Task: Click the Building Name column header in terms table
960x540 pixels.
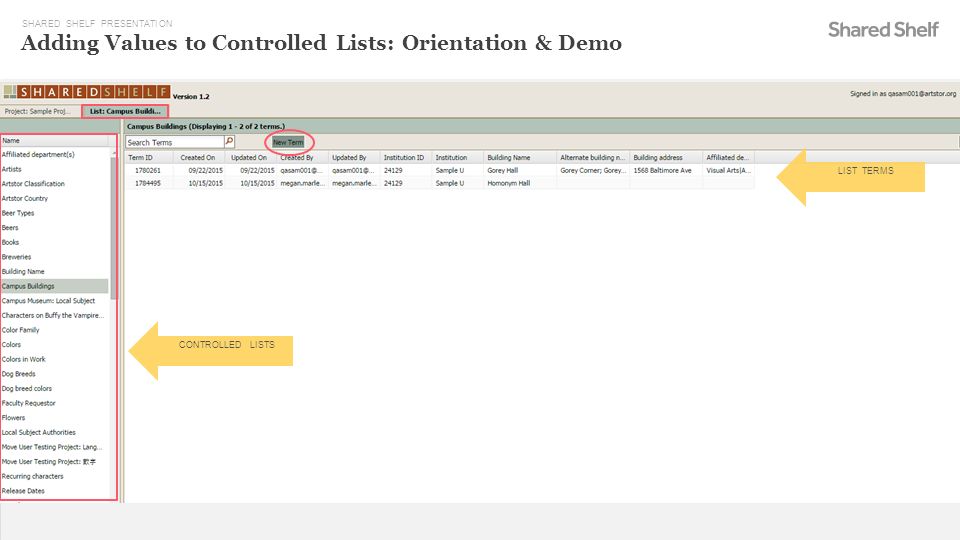Action: click(520, 157)
